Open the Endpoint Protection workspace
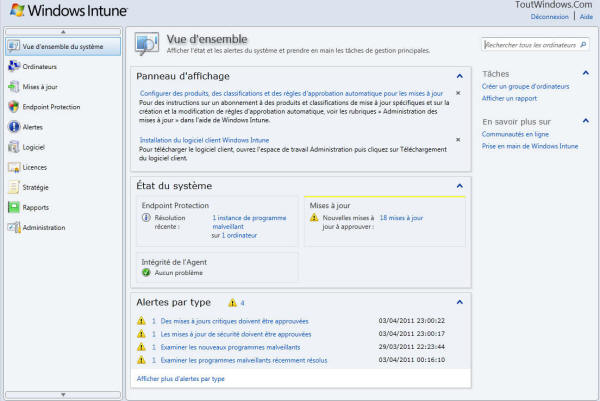Image resolution: width=600 pixels, height=401 pixels. pyautogui.click(x=51, y=107)
